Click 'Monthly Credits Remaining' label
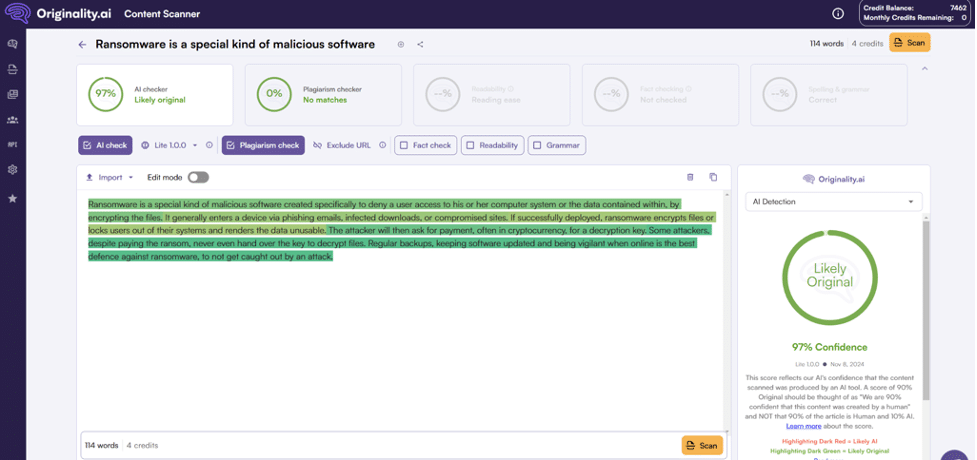 [x=907, y=18]
